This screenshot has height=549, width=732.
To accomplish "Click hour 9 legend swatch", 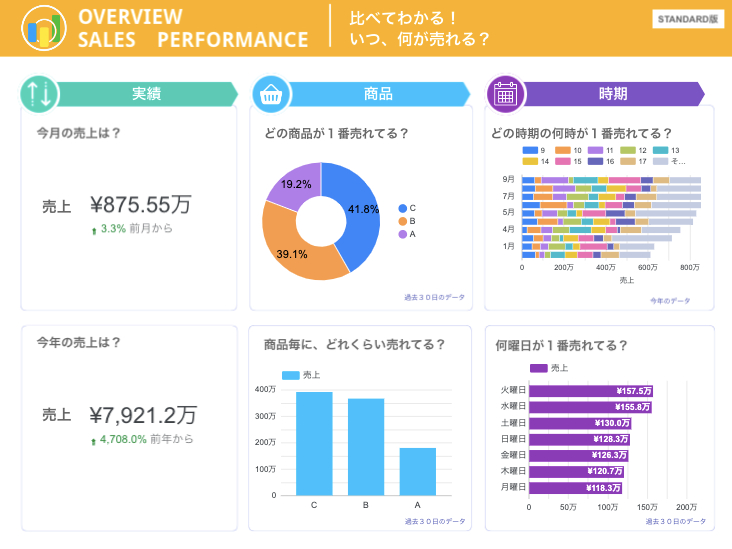I will click(530, 150).
